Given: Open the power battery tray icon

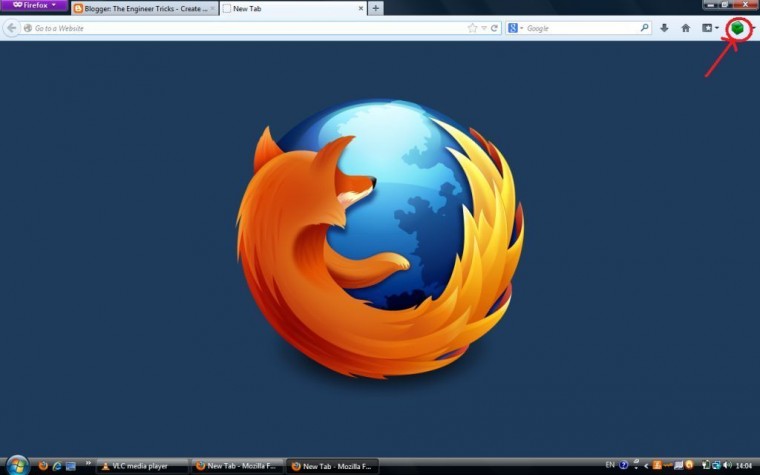Looking at the screenshot, I should click(706, 465).
